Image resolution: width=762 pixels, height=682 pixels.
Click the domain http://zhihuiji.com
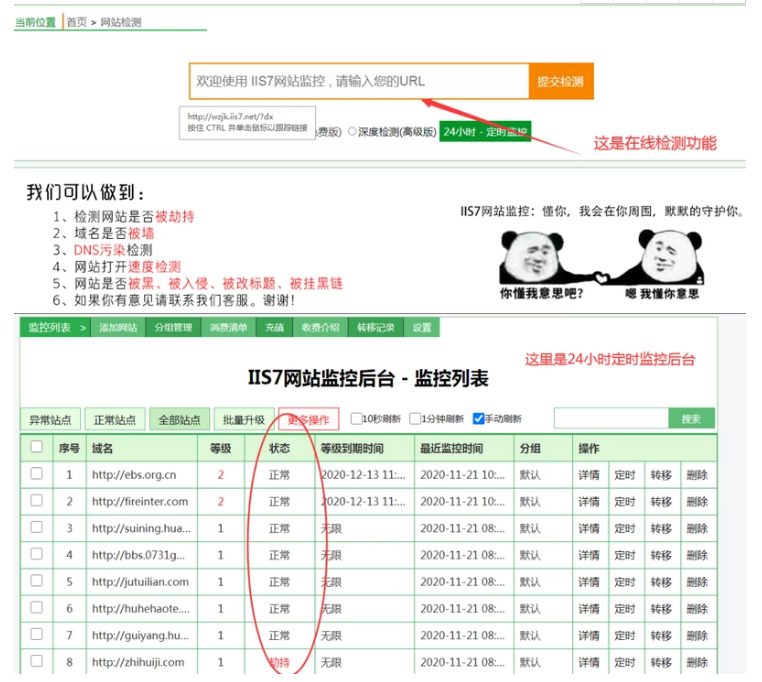point(138,662)
